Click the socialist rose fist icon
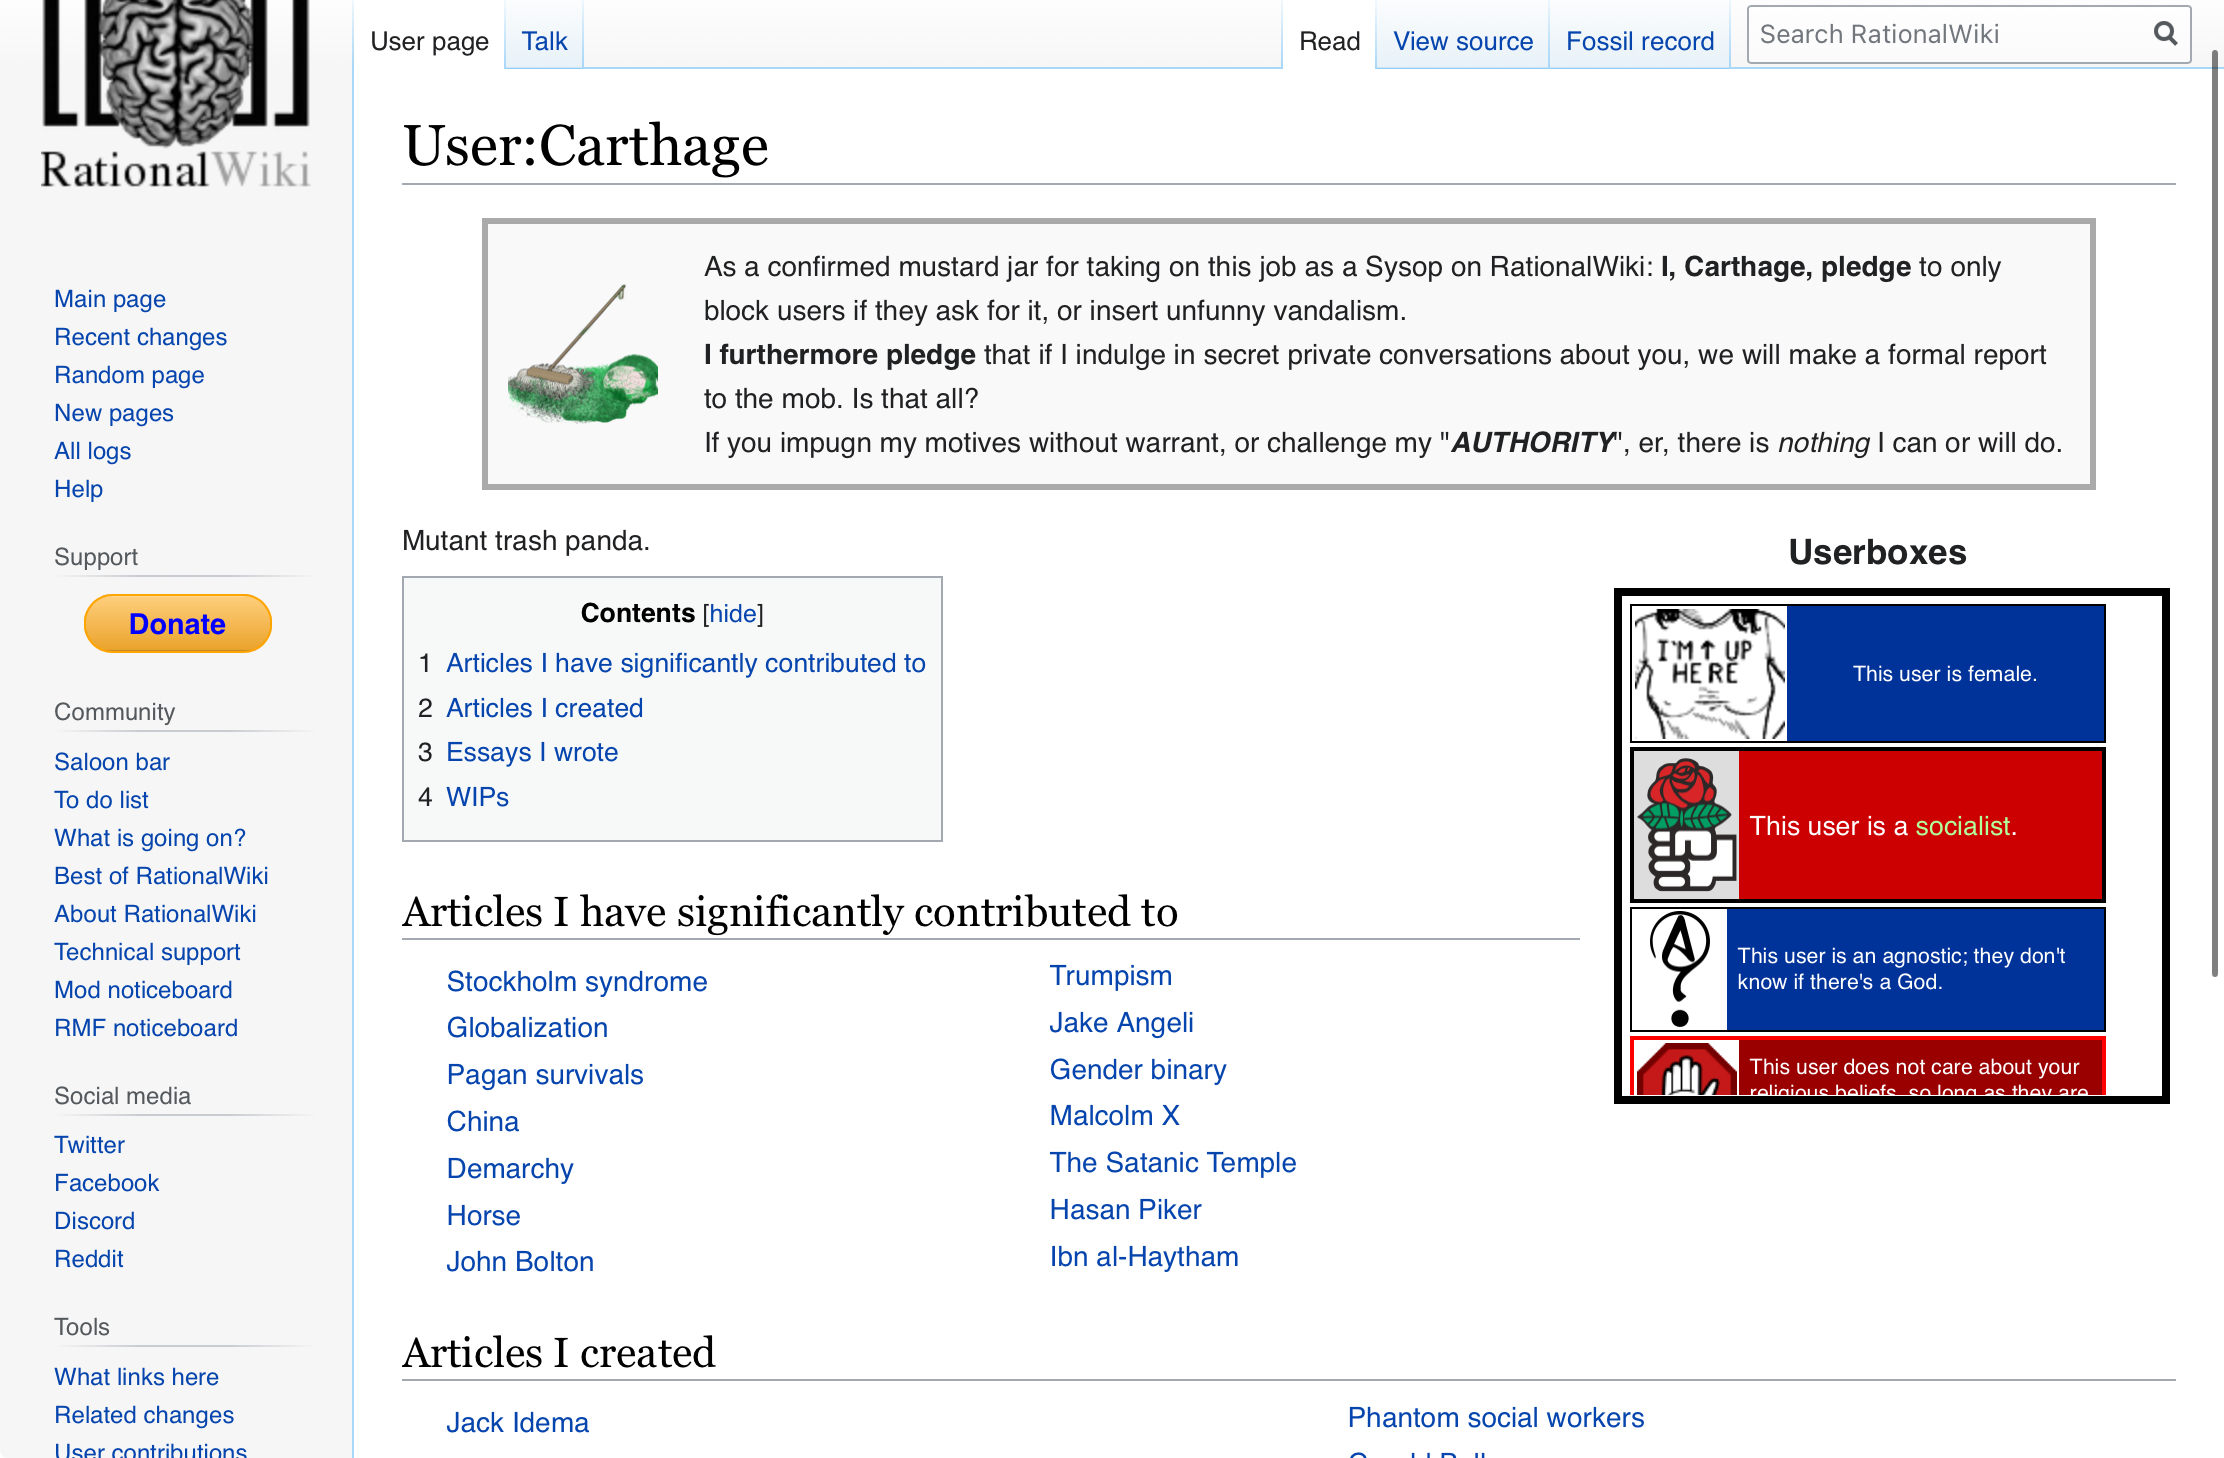 pyautogui.click(x=1686, y=826)
